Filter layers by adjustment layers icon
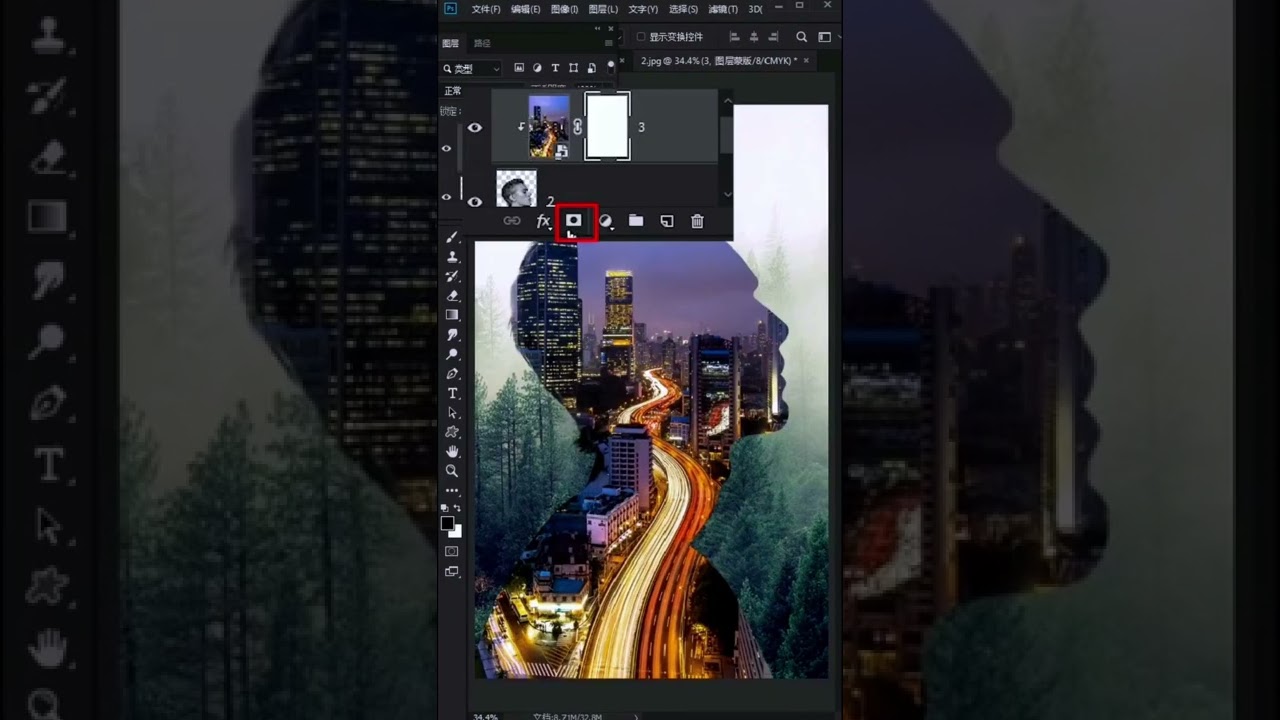This screenshot has height=720, width=1280. tap(537, 68)
